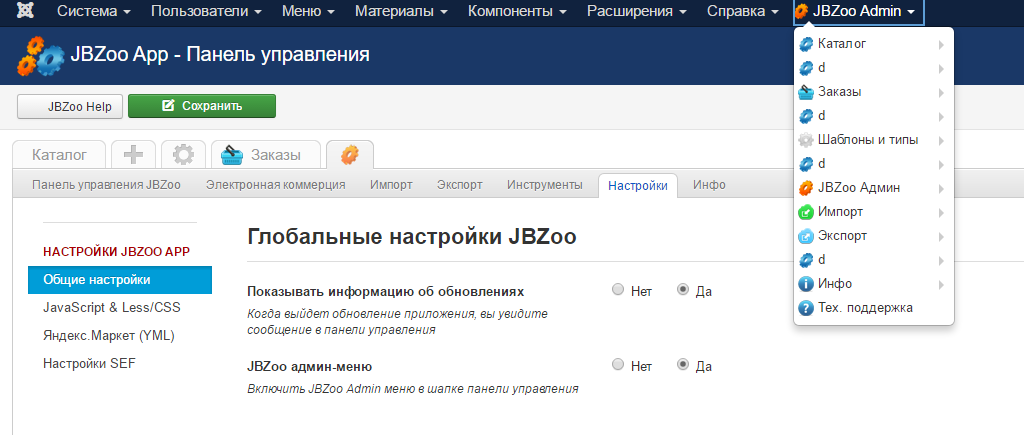Switch to the Инструменты tab

click(544, 185)
